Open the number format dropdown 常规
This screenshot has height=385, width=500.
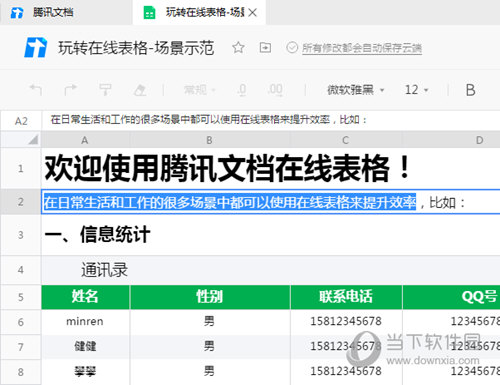[199, 90]
